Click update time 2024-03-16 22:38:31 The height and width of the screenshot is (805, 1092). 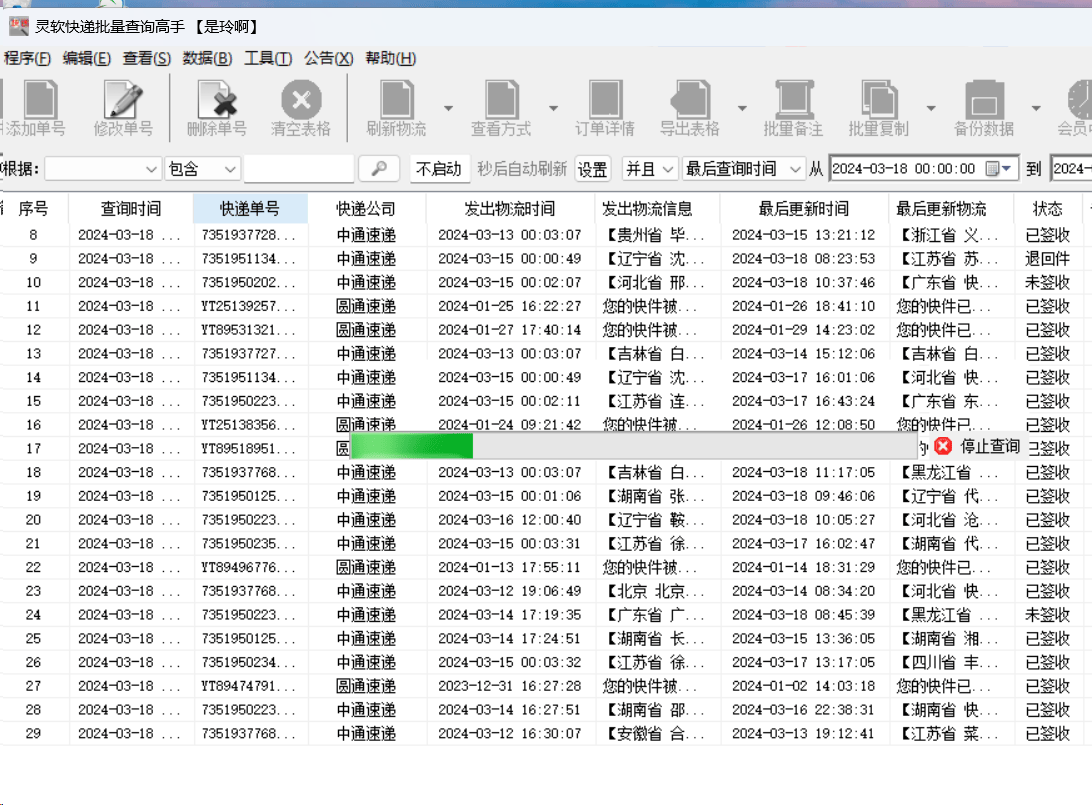click(x=804, y=710)
